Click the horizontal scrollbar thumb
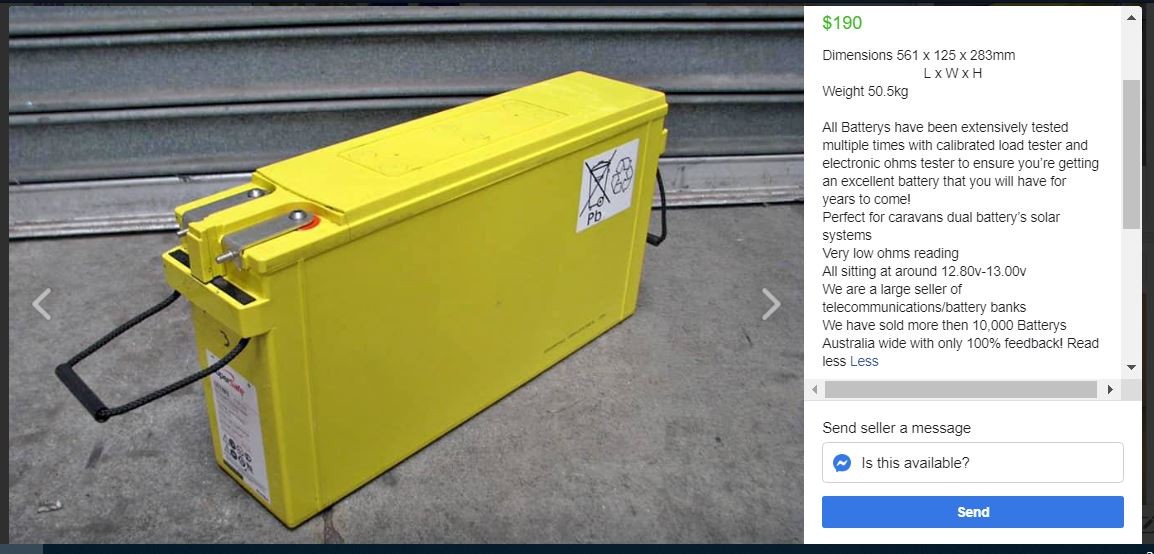The height and width of the screenshot is (554, 1154). coord(960,389)
